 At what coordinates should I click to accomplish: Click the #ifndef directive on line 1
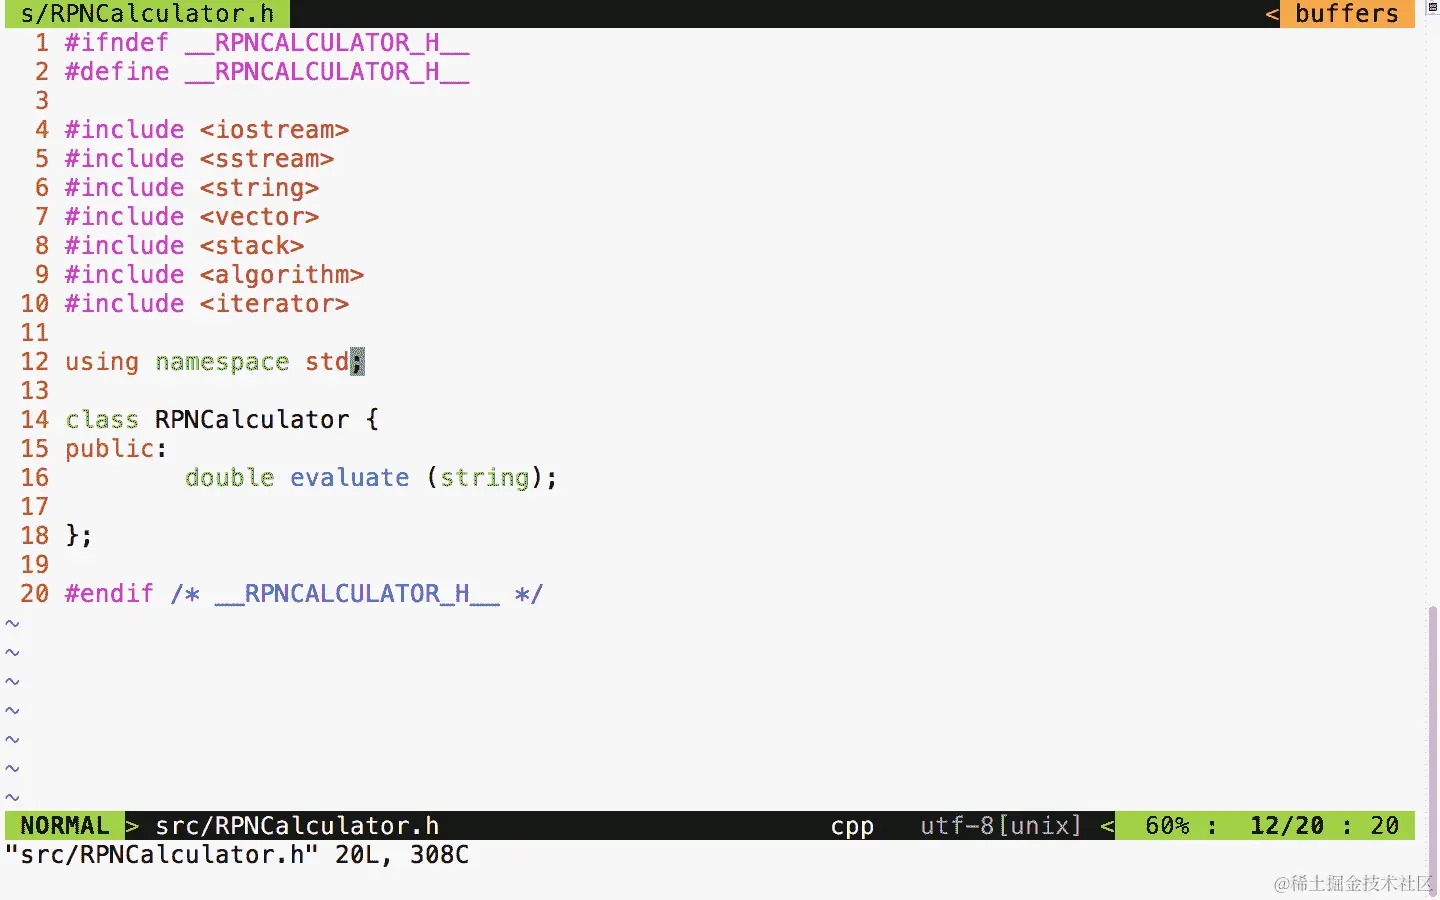coord(117,43)
